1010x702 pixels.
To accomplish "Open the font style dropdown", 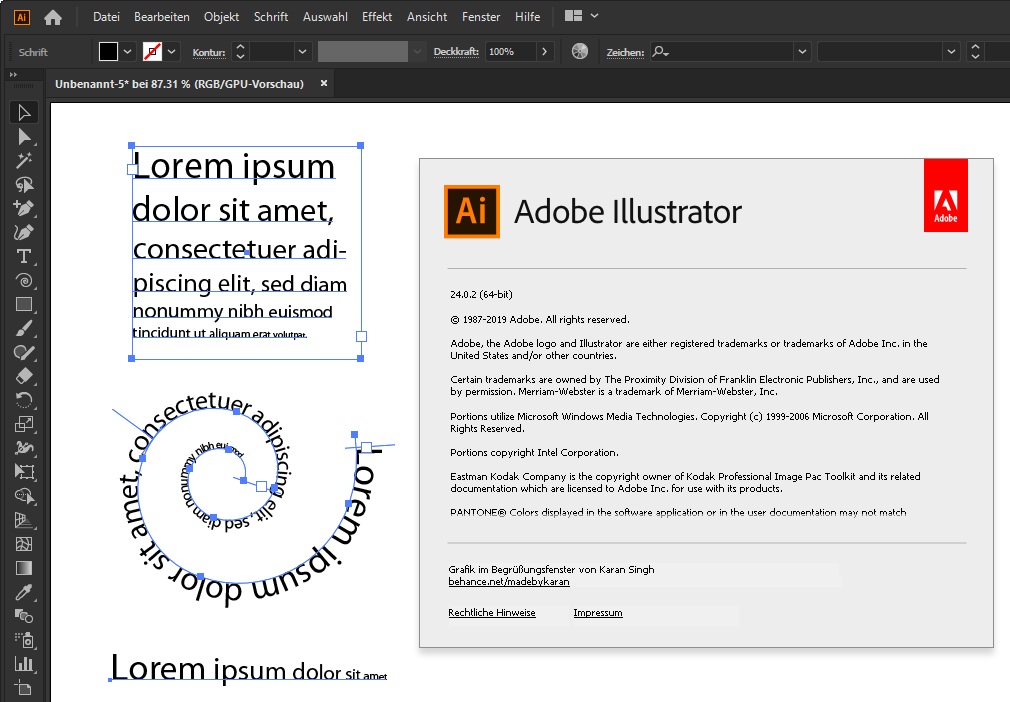I will pyautogui.click(x=951, y=52).
